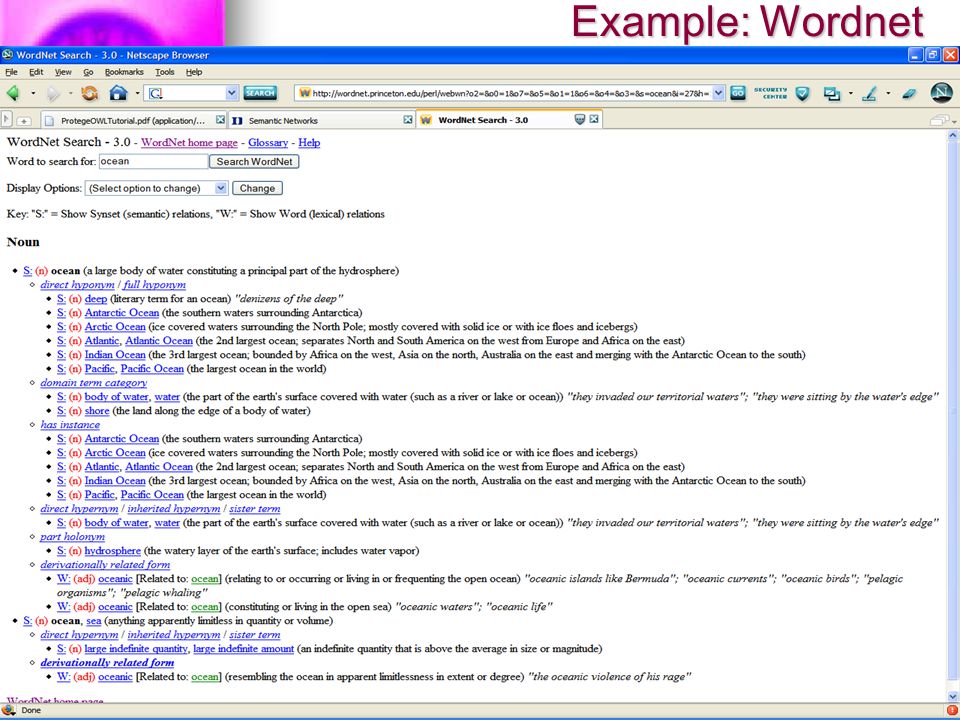Open the popup windows icon dropdown arrow
This screenshot has width=960, height=720.
tap(850, 94)
